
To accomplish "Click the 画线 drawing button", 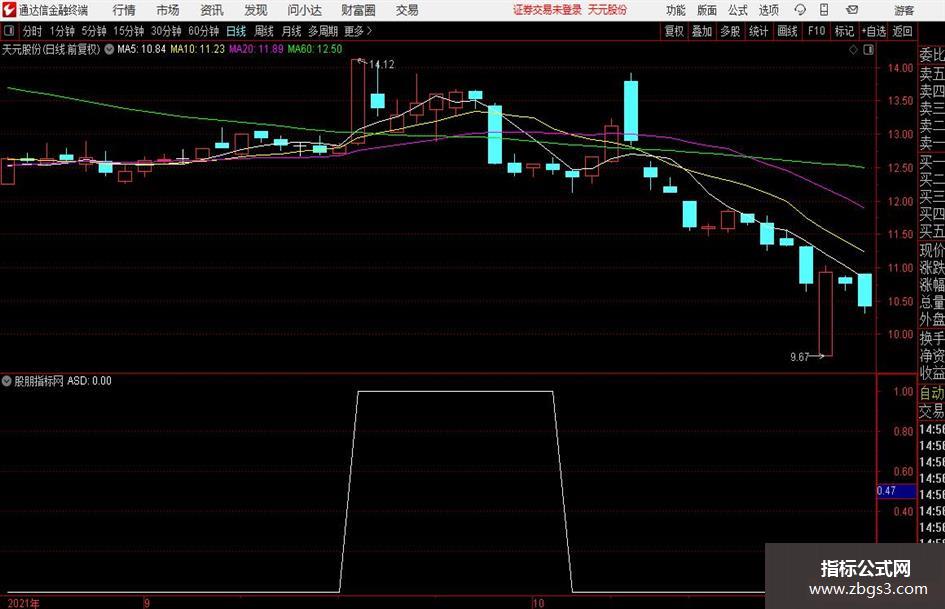I will click(787, 31).
